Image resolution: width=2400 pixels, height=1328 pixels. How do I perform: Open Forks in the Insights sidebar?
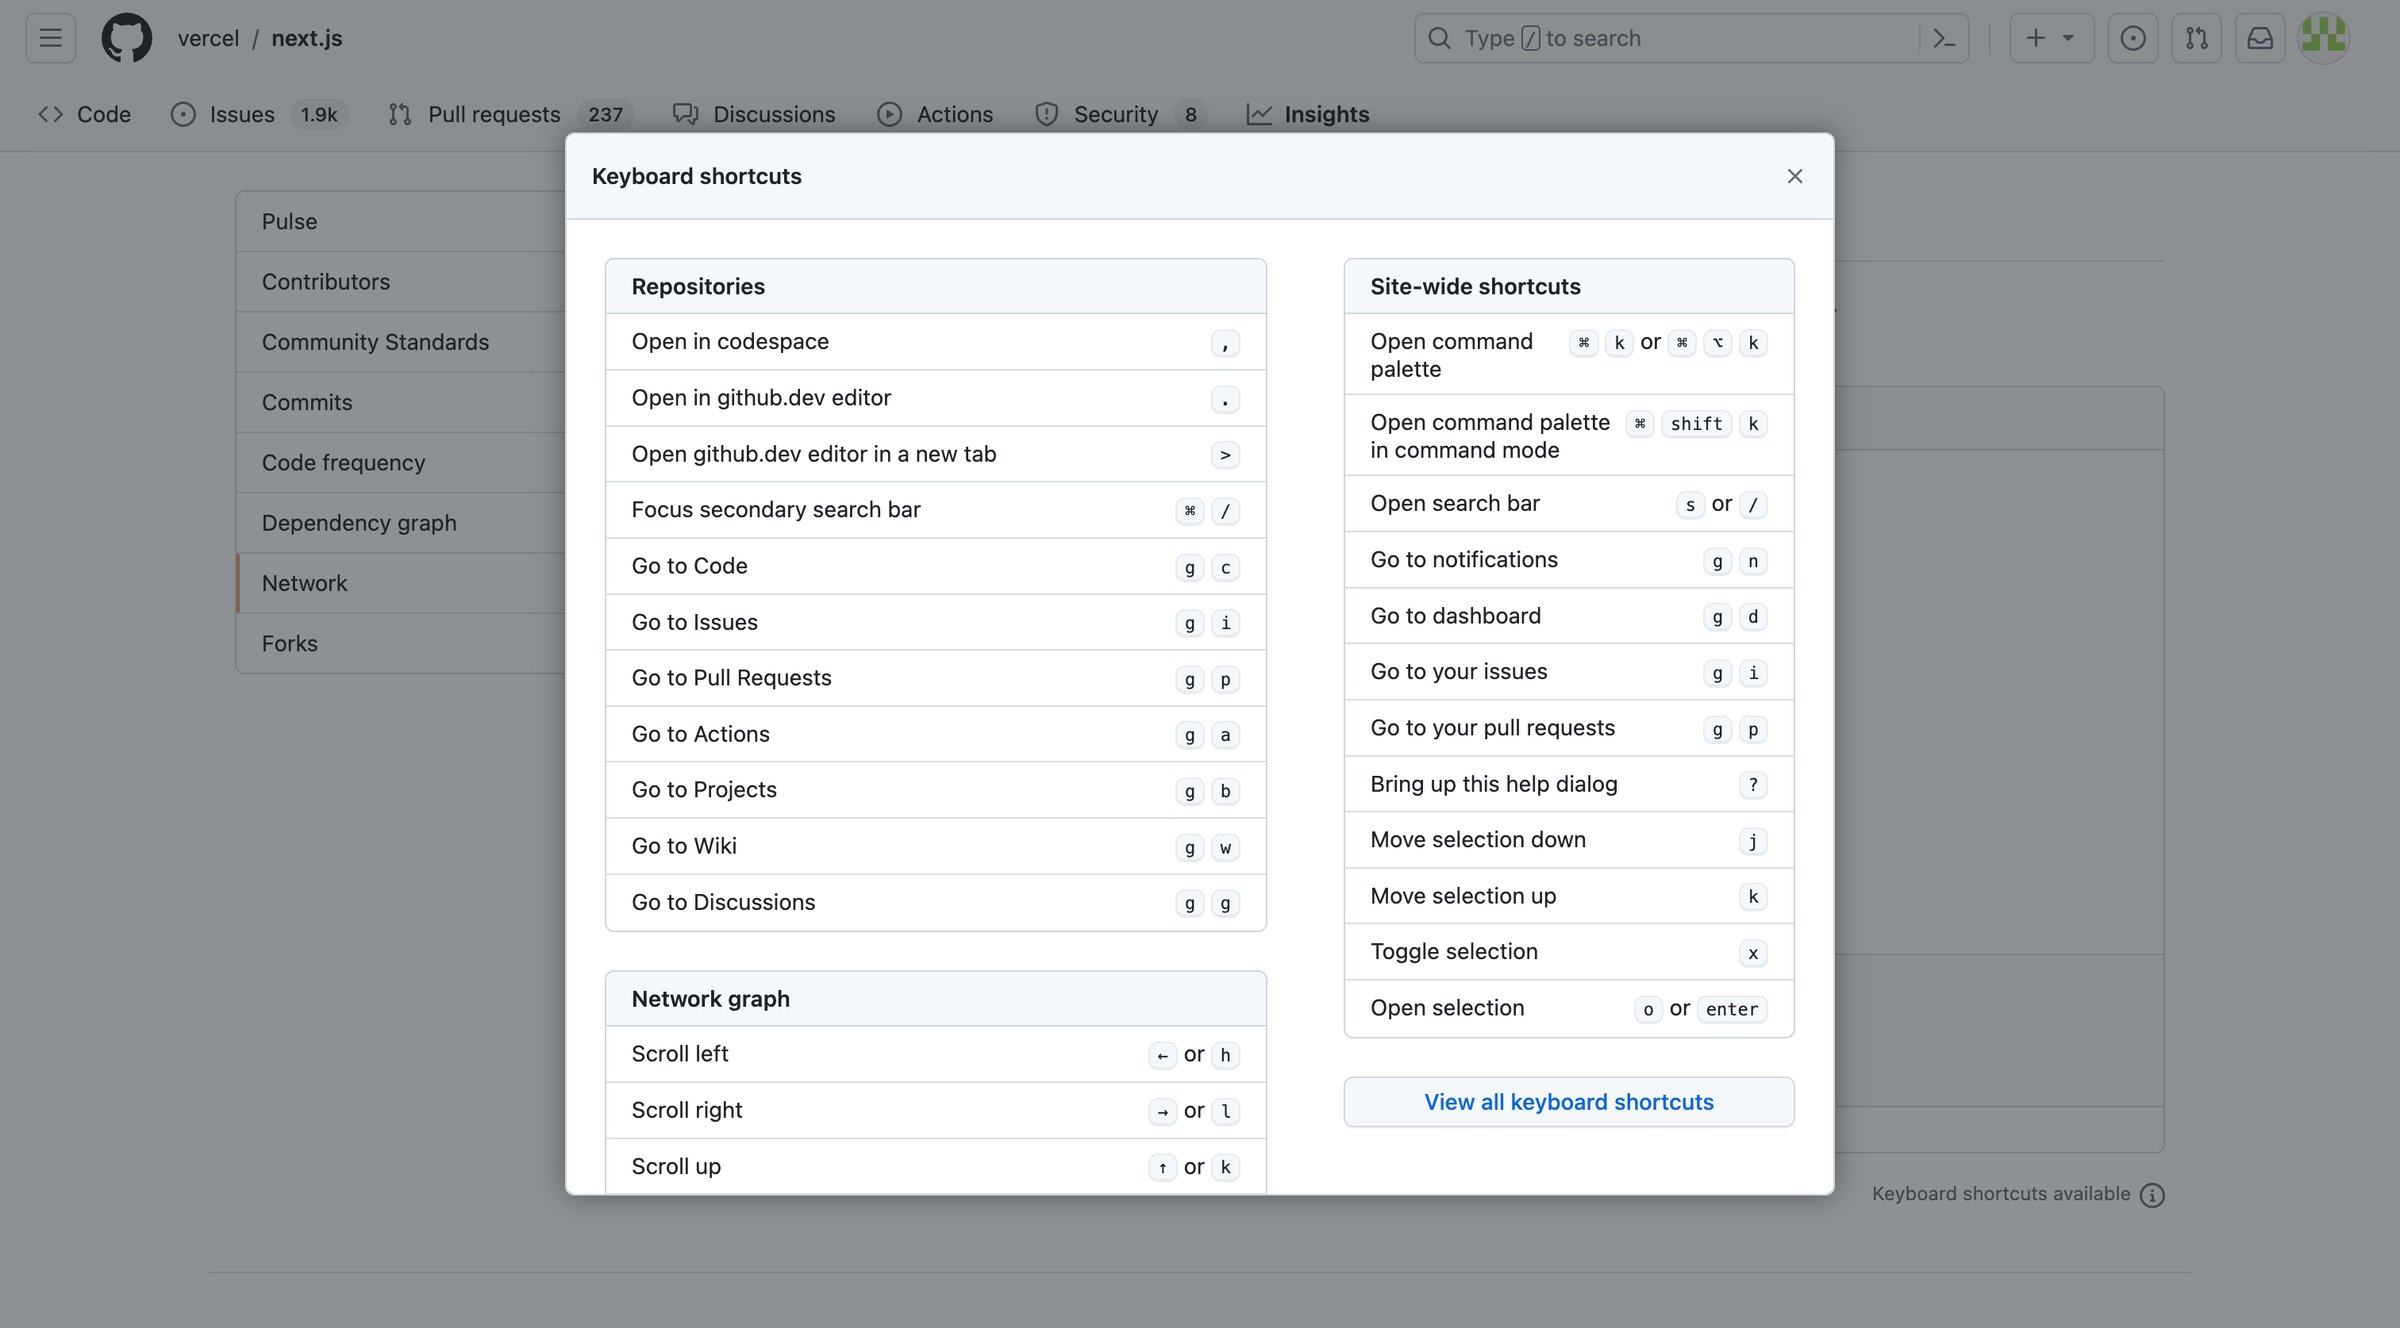tap(401, 643)
